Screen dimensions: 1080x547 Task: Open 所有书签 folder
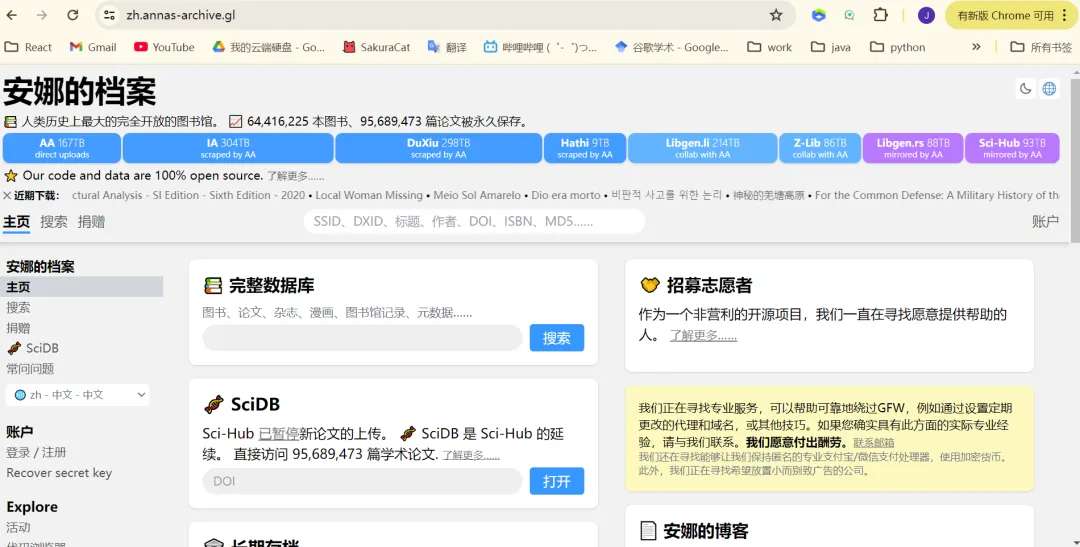click(x=1041, y=47)
